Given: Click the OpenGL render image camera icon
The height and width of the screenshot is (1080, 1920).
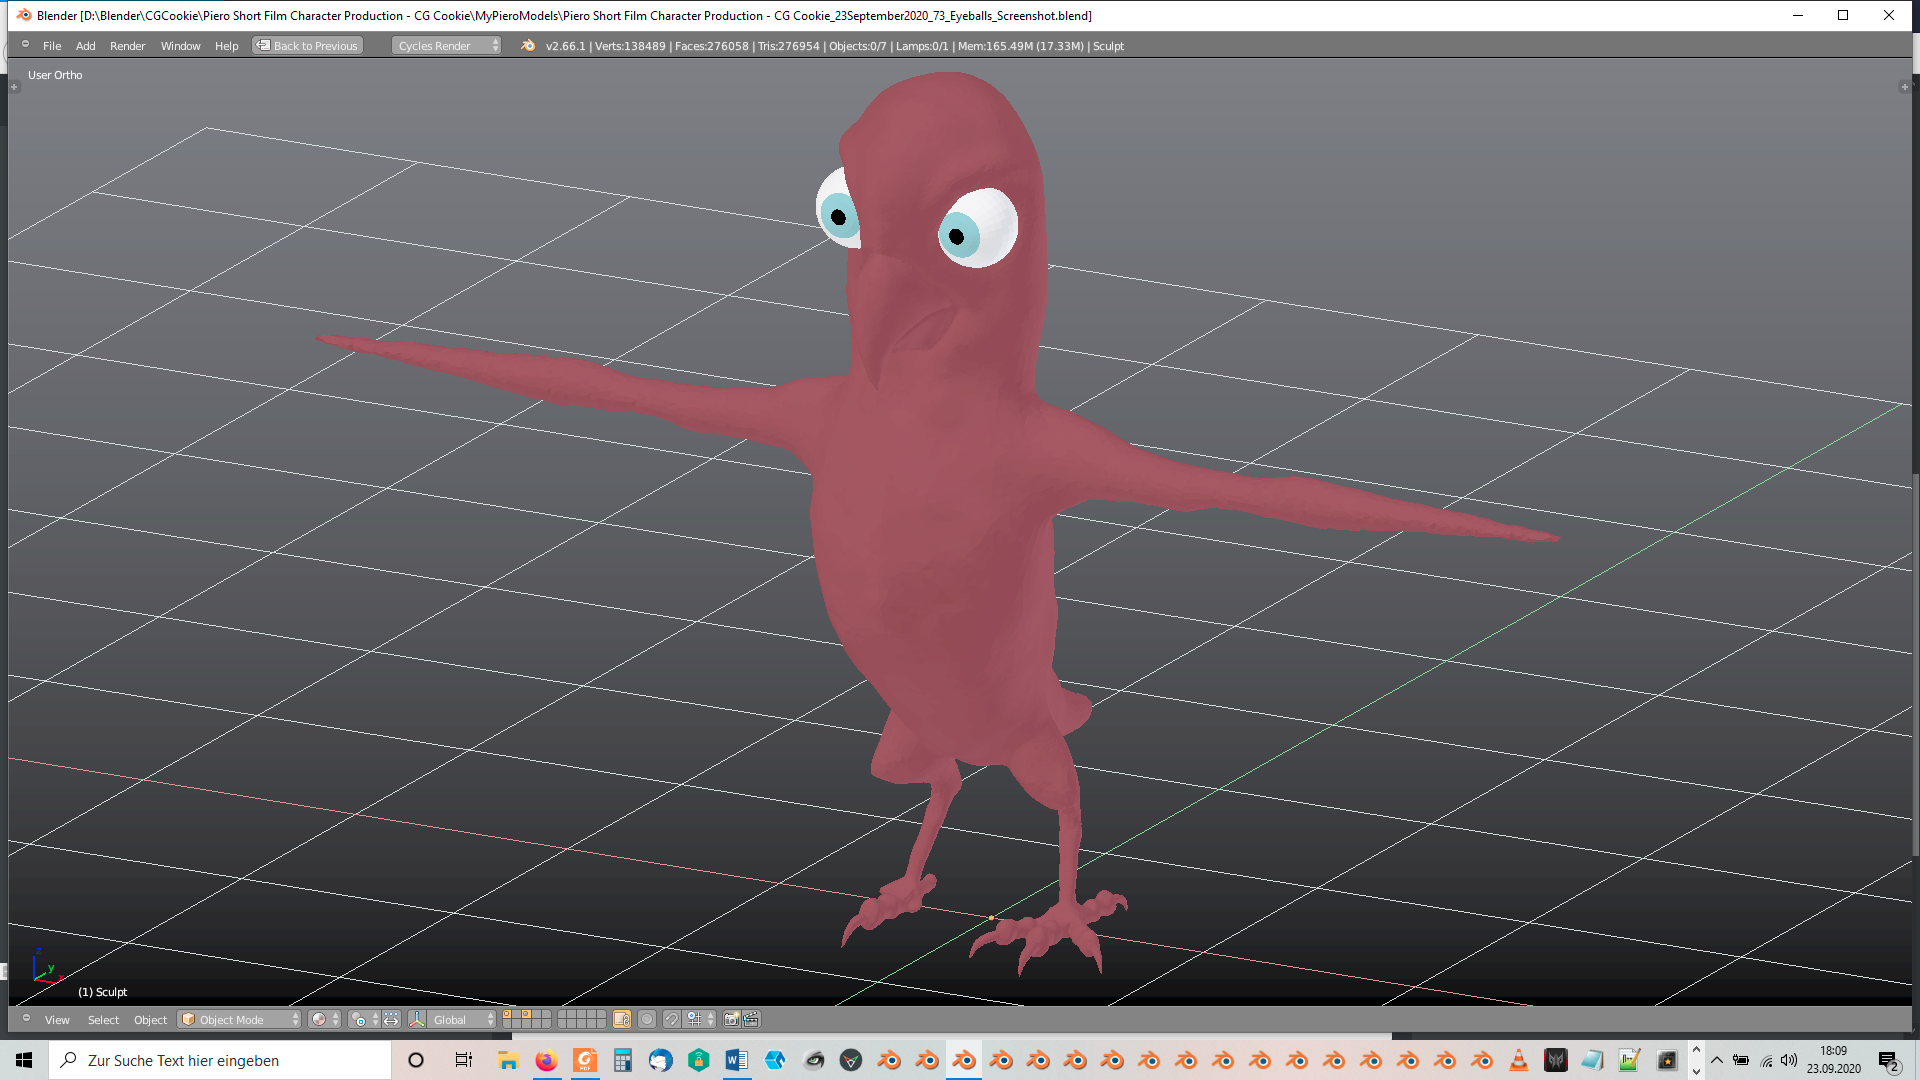Looking at the screenshot, I should (x=731, y=1020).
